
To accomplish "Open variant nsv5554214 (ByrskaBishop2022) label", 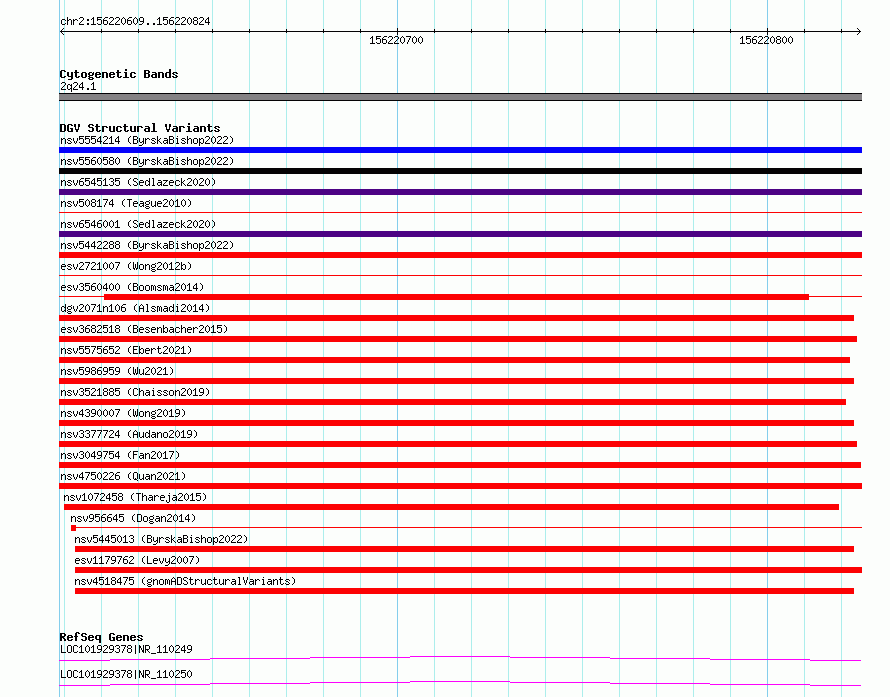I will [147, 140].
